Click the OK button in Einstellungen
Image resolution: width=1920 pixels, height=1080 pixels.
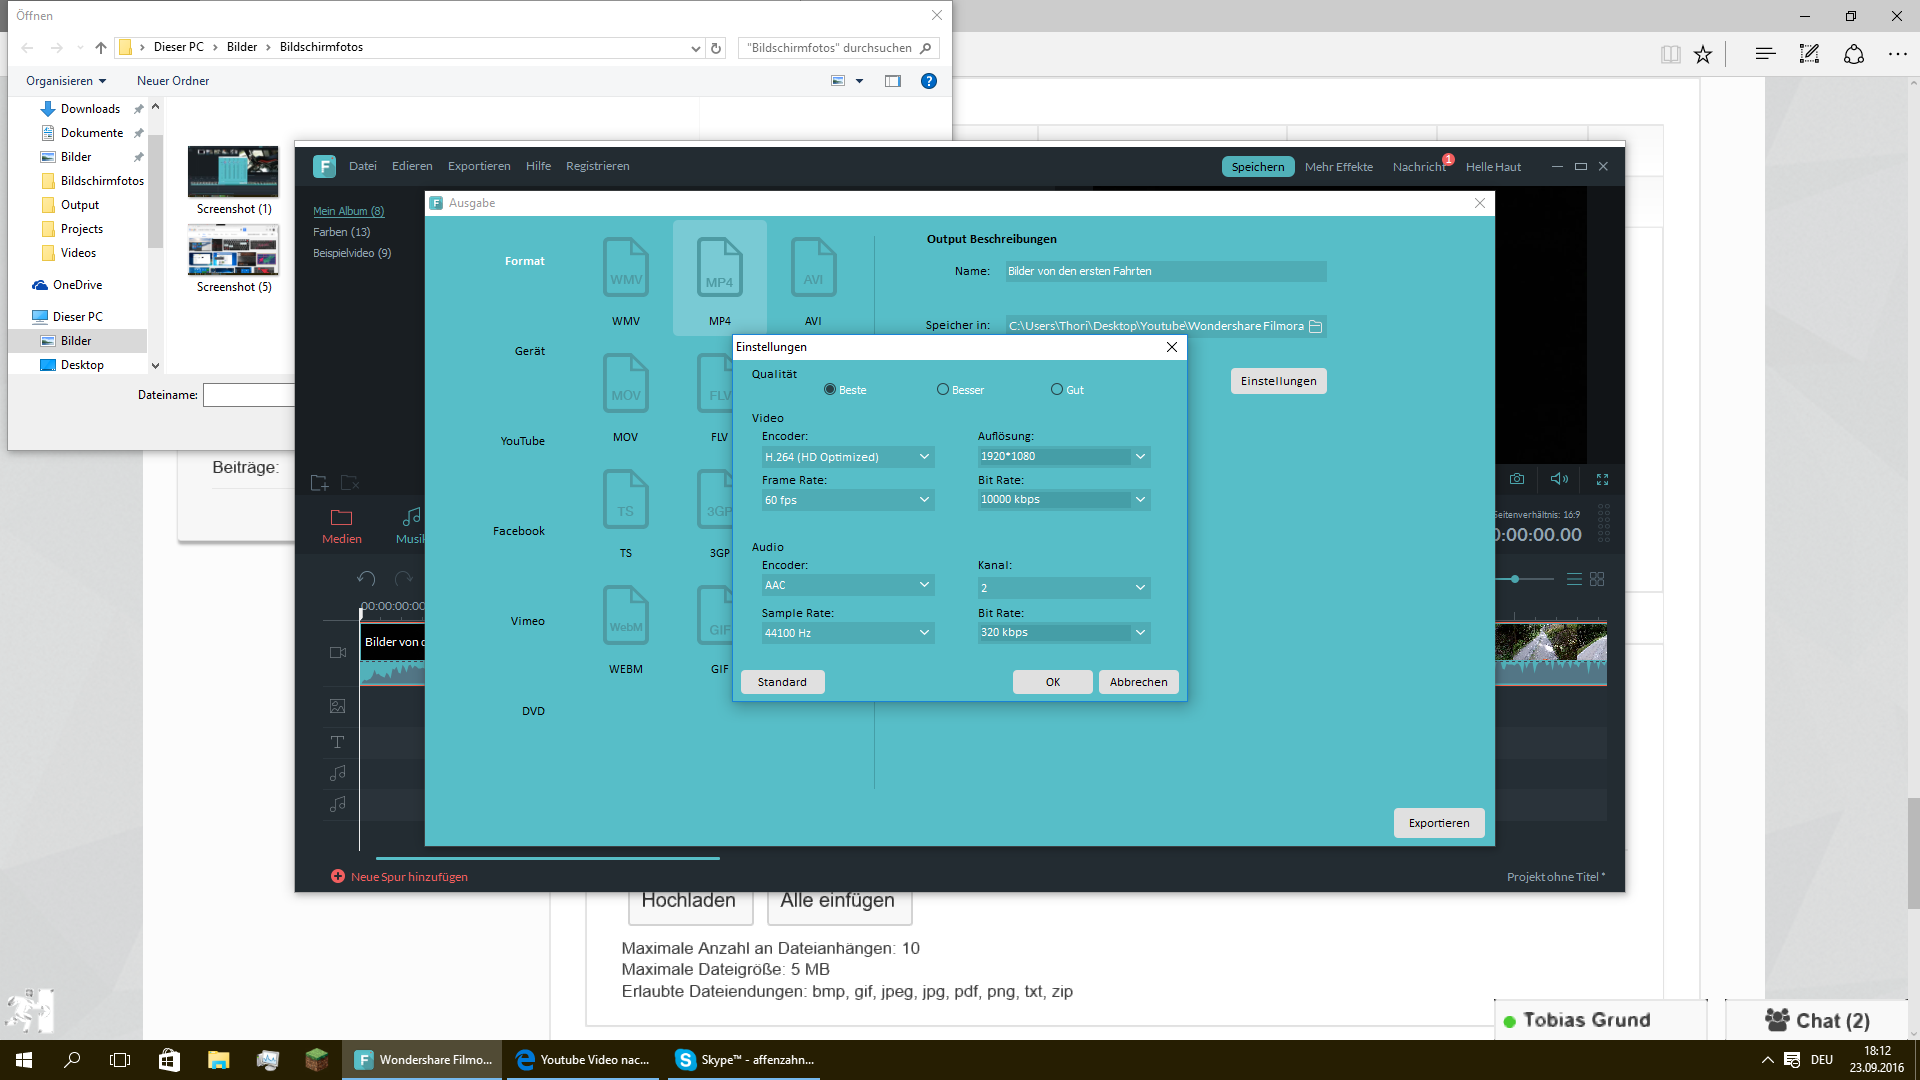tap(1052, 682)
